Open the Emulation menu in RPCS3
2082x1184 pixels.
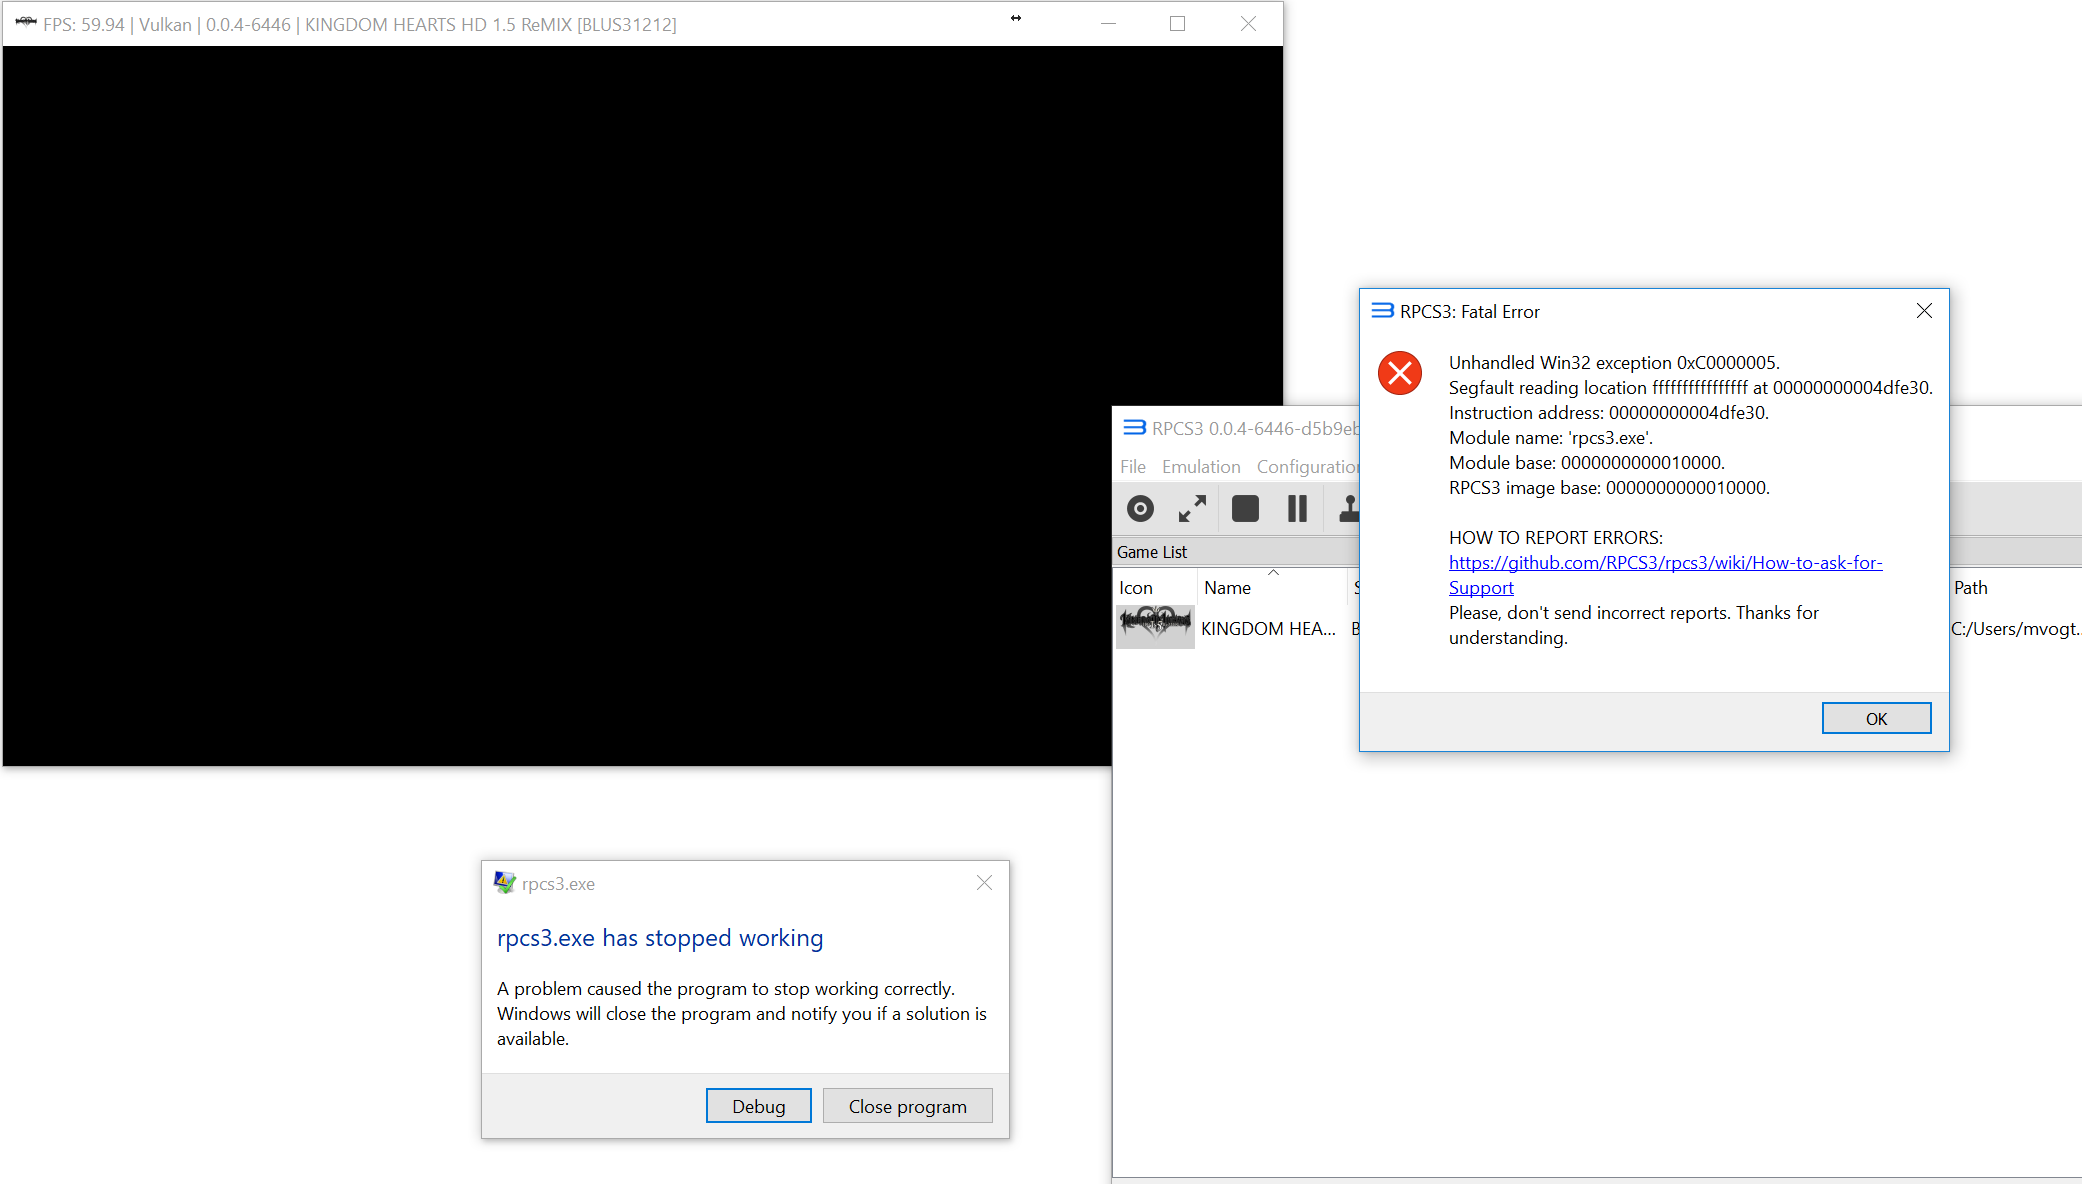pos(1201,467)
